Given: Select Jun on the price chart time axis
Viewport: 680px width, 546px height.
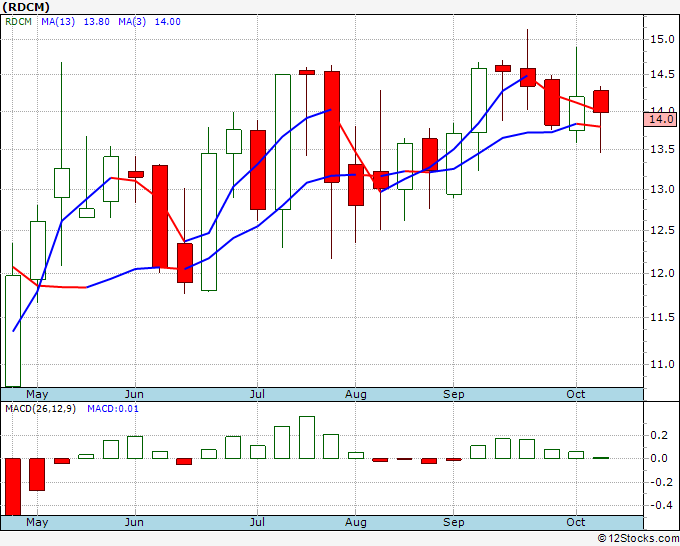Looking at the screenshot, I should coord(134,395).
